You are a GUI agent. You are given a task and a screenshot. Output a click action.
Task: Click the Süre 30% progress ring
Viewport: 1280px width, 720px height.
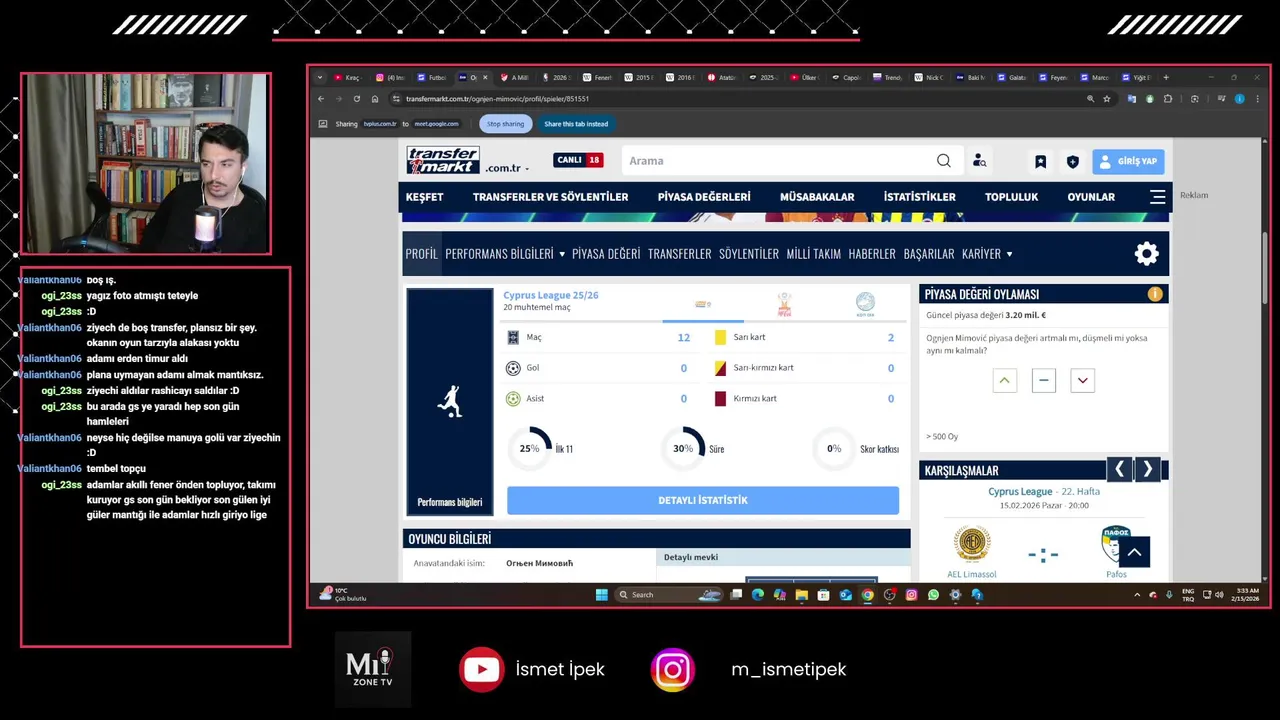pos(683,449)
